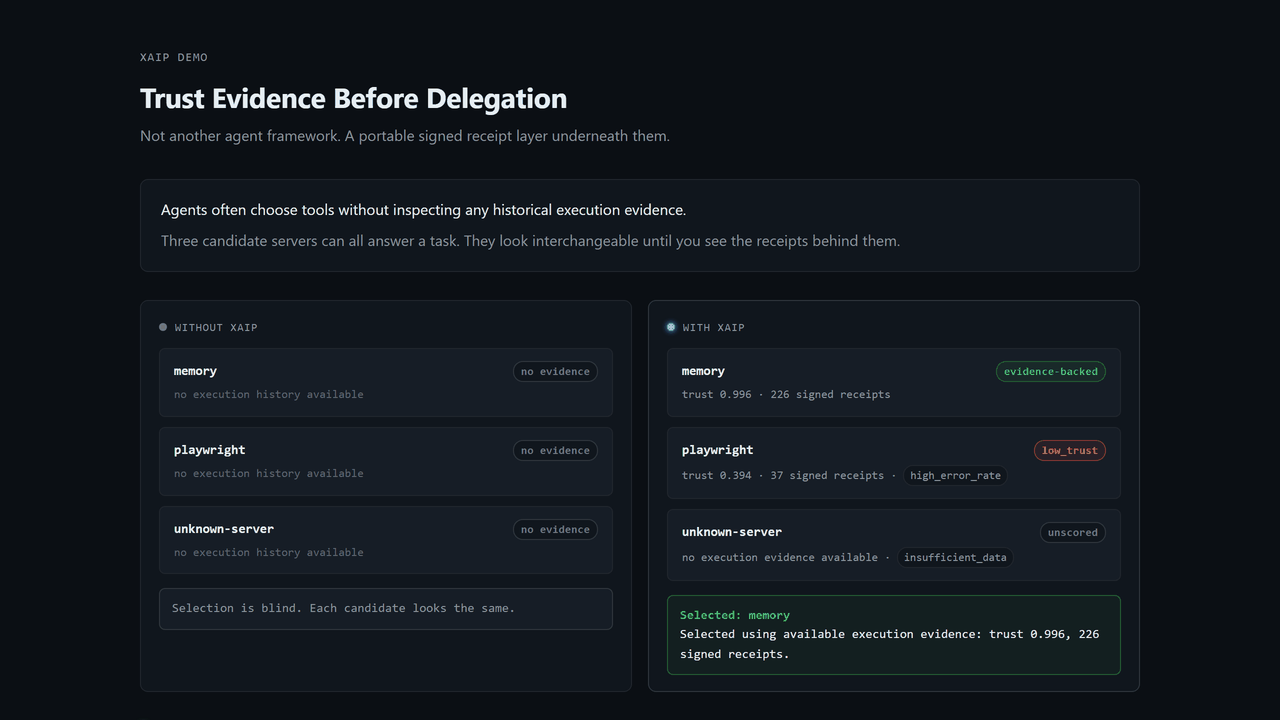1280x720 pixels.
Task: Click the "Trust Evidence Before Delegation" heading
Action: [353, 99]
